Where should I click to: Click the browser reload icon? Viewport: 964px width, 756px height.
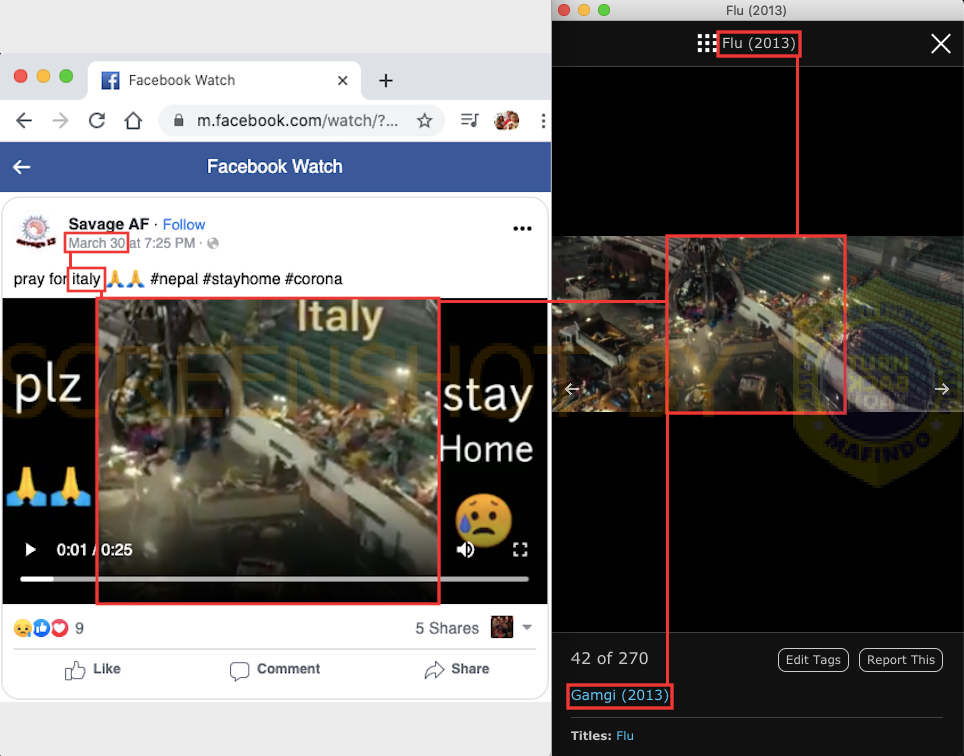point(97,121)
